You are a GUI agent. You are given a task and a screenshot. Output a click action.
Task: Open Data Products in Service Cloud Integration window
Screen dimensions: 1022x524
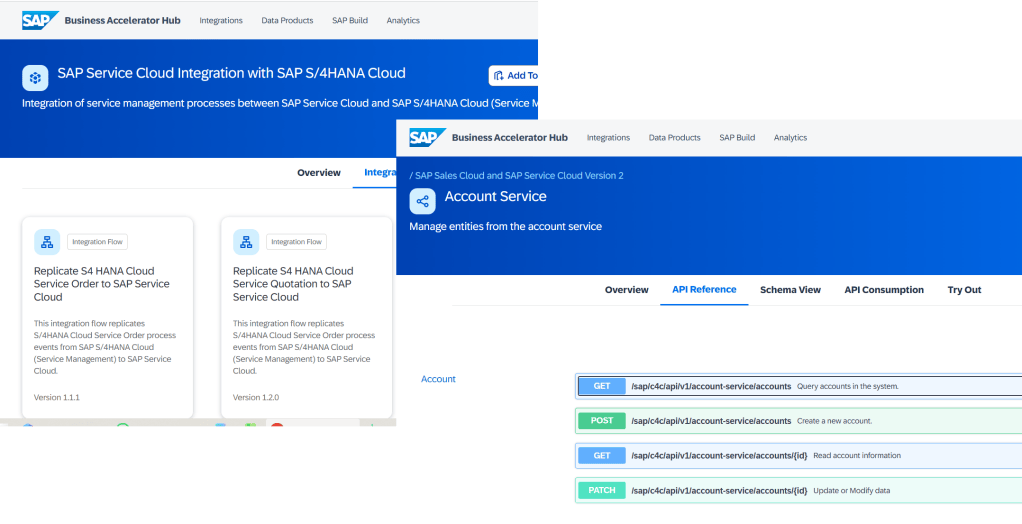287,20
